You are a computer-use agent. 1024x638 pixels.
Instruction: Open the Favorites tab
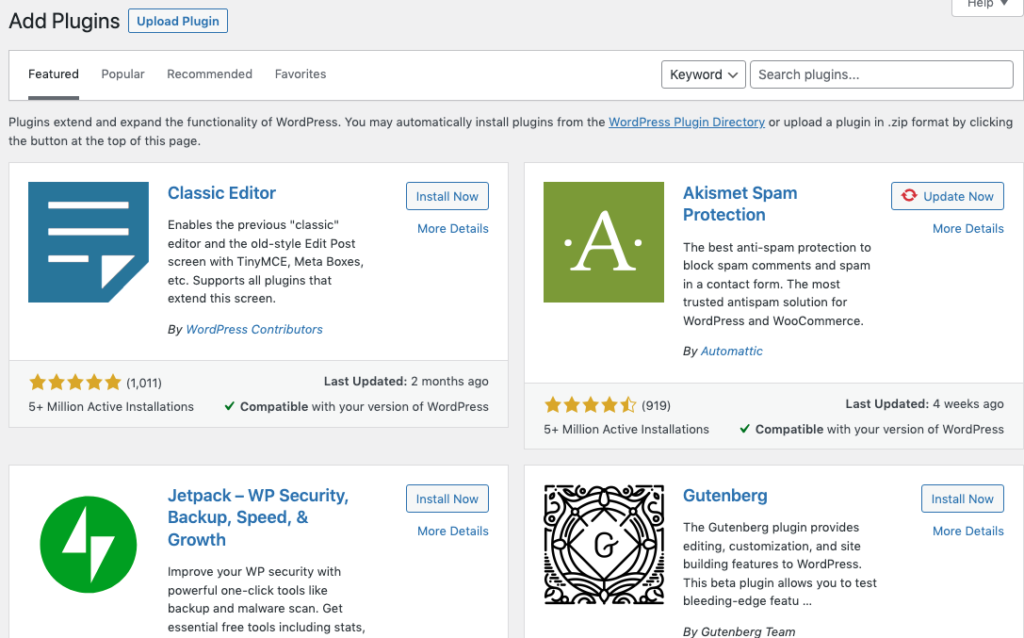tap(300, 74)
